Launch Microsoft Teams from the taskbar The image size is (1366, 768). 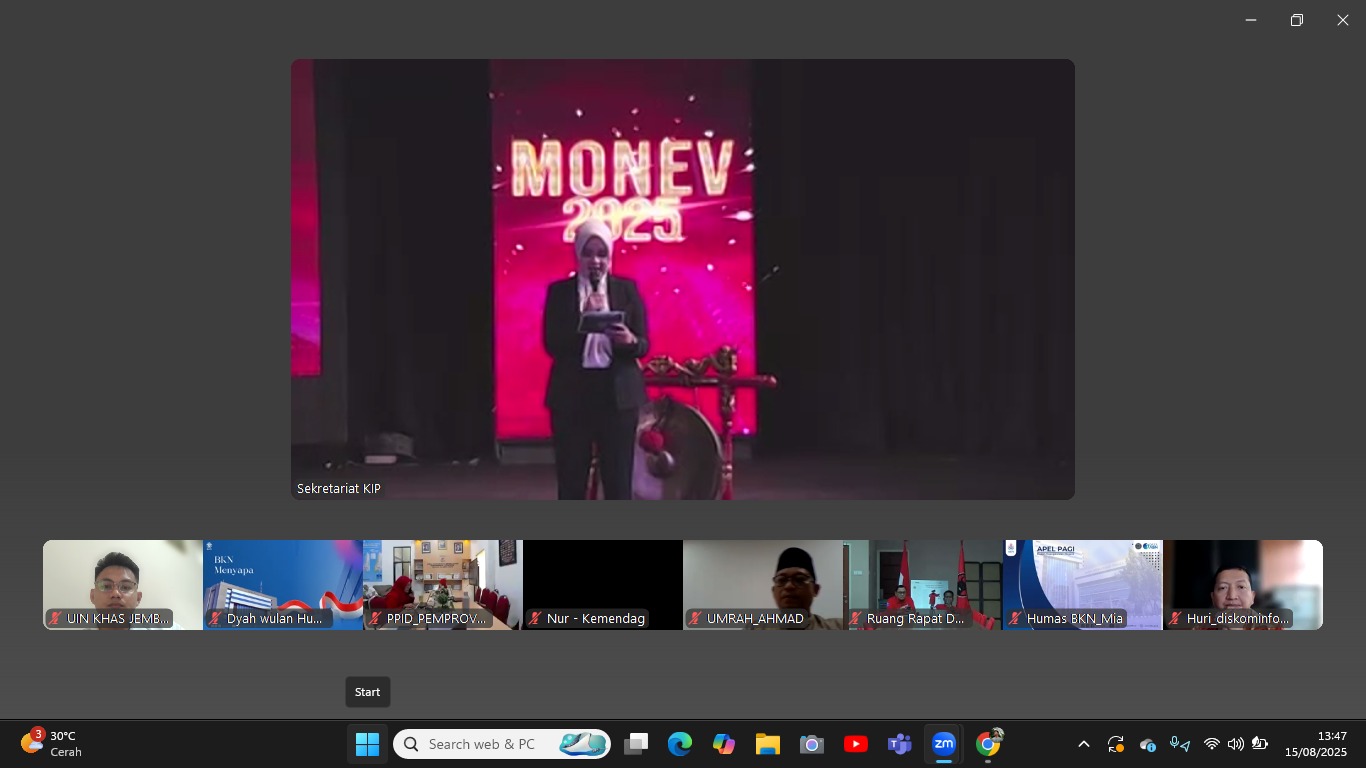coord(900,744)
